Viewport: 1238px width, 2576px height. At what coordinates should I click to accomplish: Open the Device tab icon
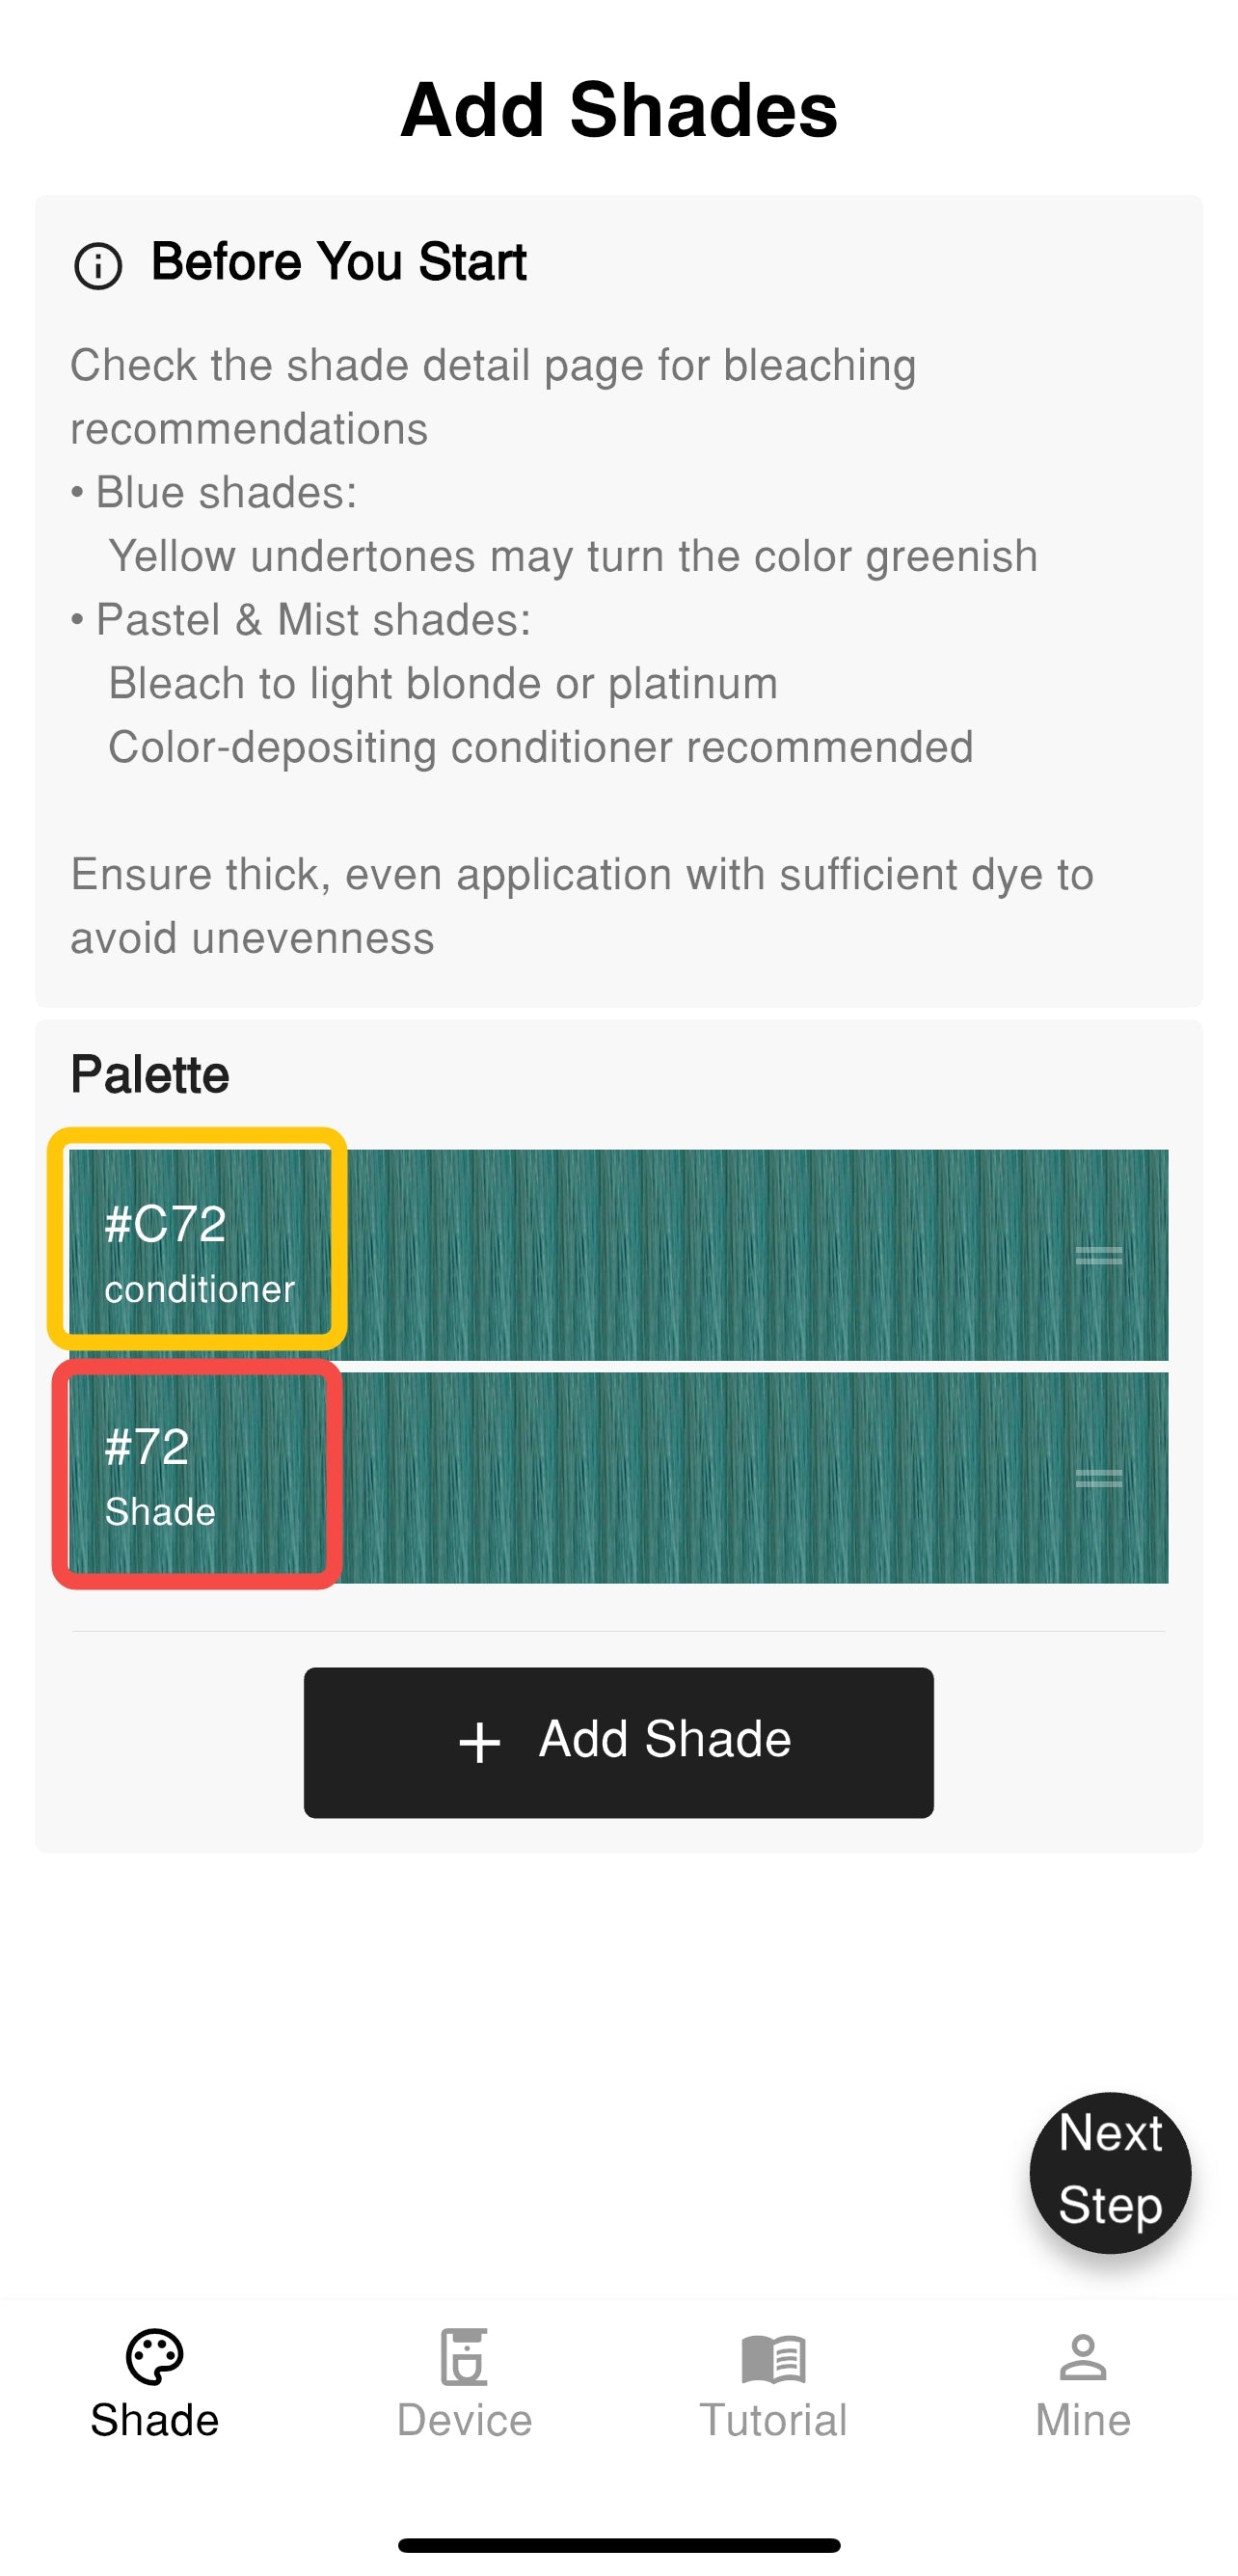pos(464,2356)
